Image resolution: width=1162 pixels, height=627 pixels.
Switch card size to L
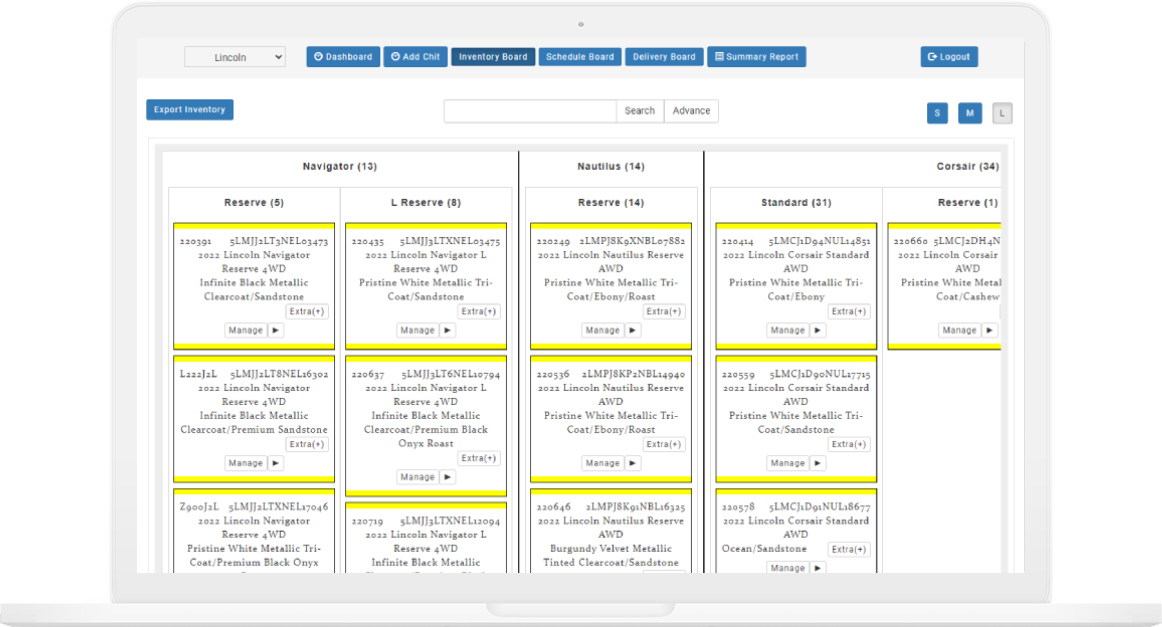tap(1002, 113)
